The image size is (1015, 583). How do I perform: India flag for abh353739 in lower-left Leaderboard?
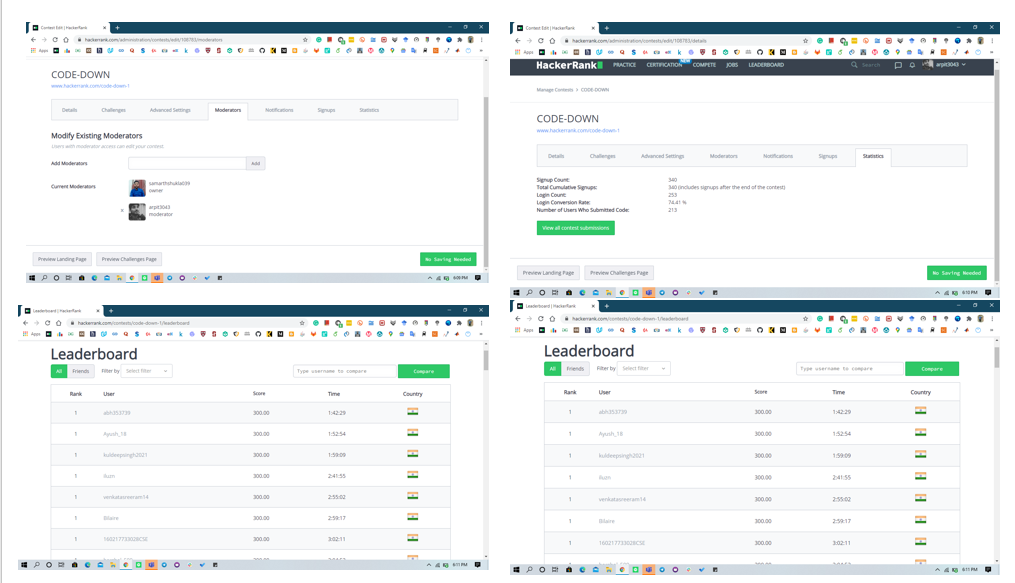tap(412, 412)
